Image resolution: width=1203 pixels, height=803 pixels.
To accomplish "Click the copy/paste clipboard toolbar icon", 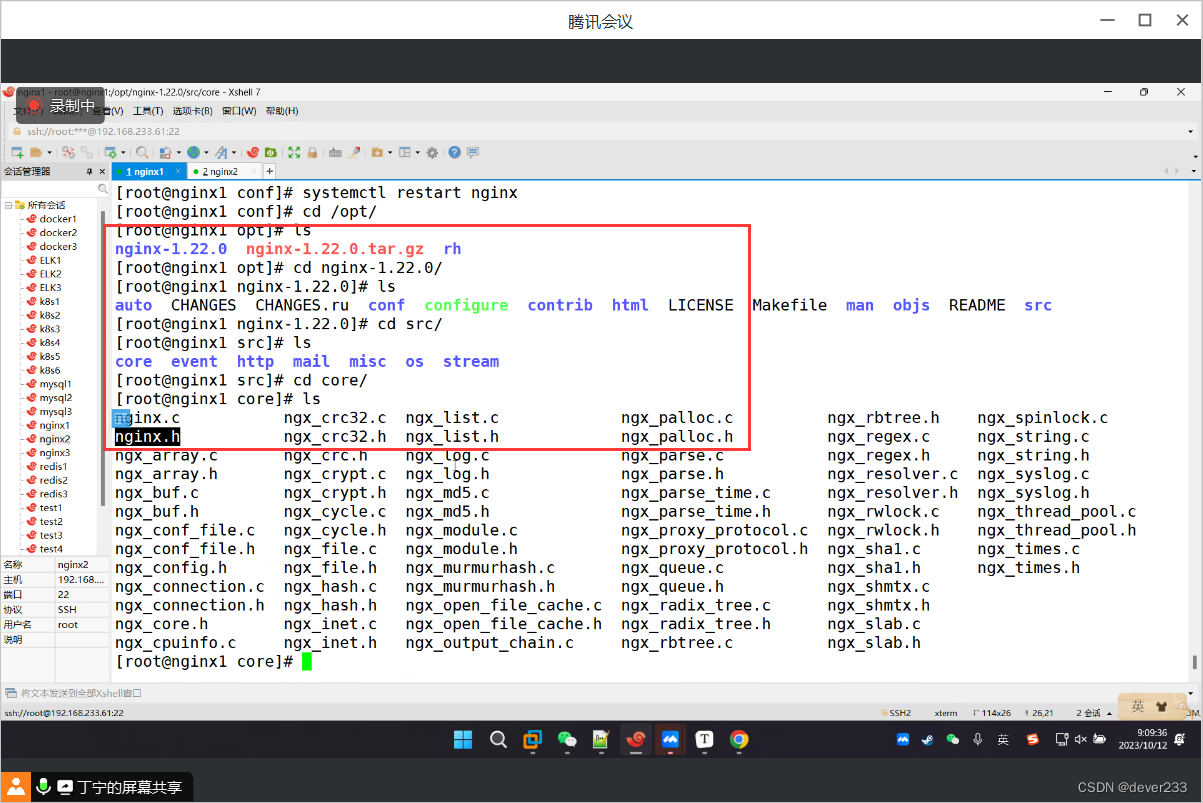I will pos(165,153).
